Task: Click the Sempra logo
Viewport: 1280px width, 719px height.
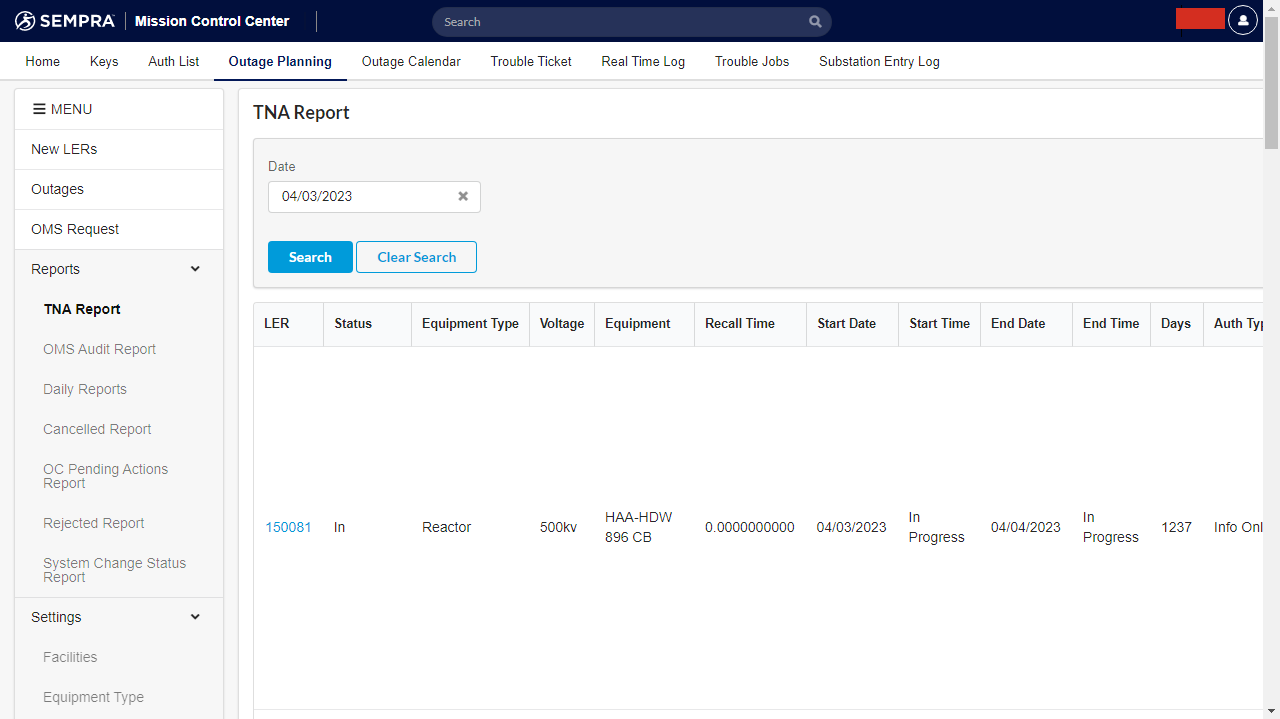Action: pos(65,21)
